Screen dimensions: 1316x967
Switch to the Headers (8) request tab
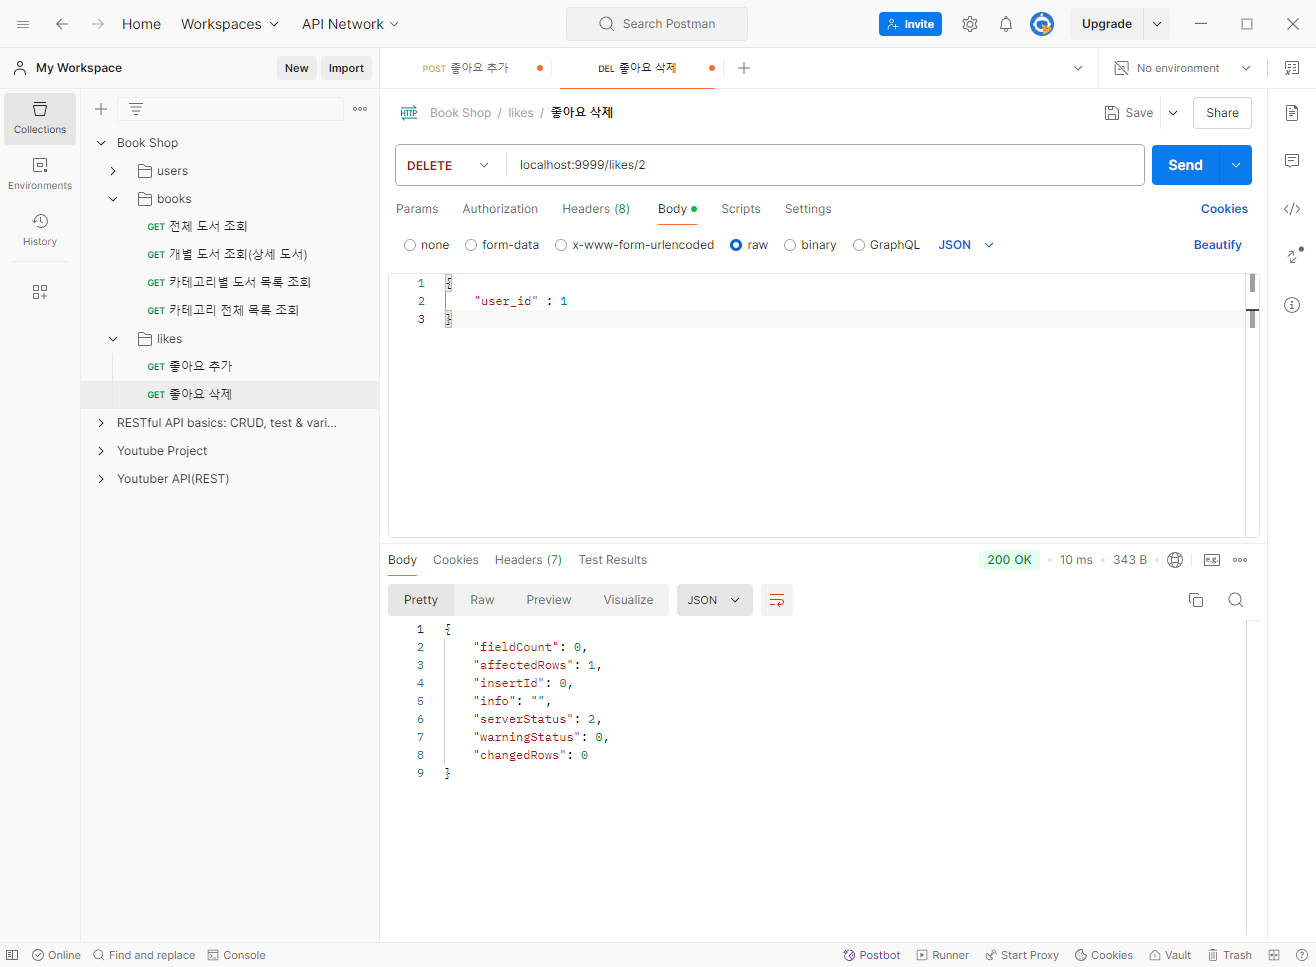(x=596, y=209)
